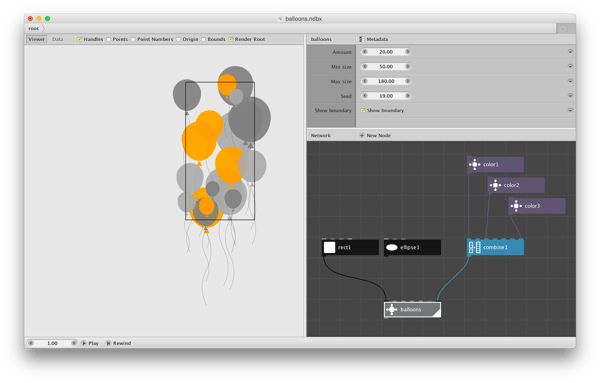Image resolution: width=600 pixels, height=383 pixels.
Task: Switch to the Viewer tab
Action: [x=36, y=39]
